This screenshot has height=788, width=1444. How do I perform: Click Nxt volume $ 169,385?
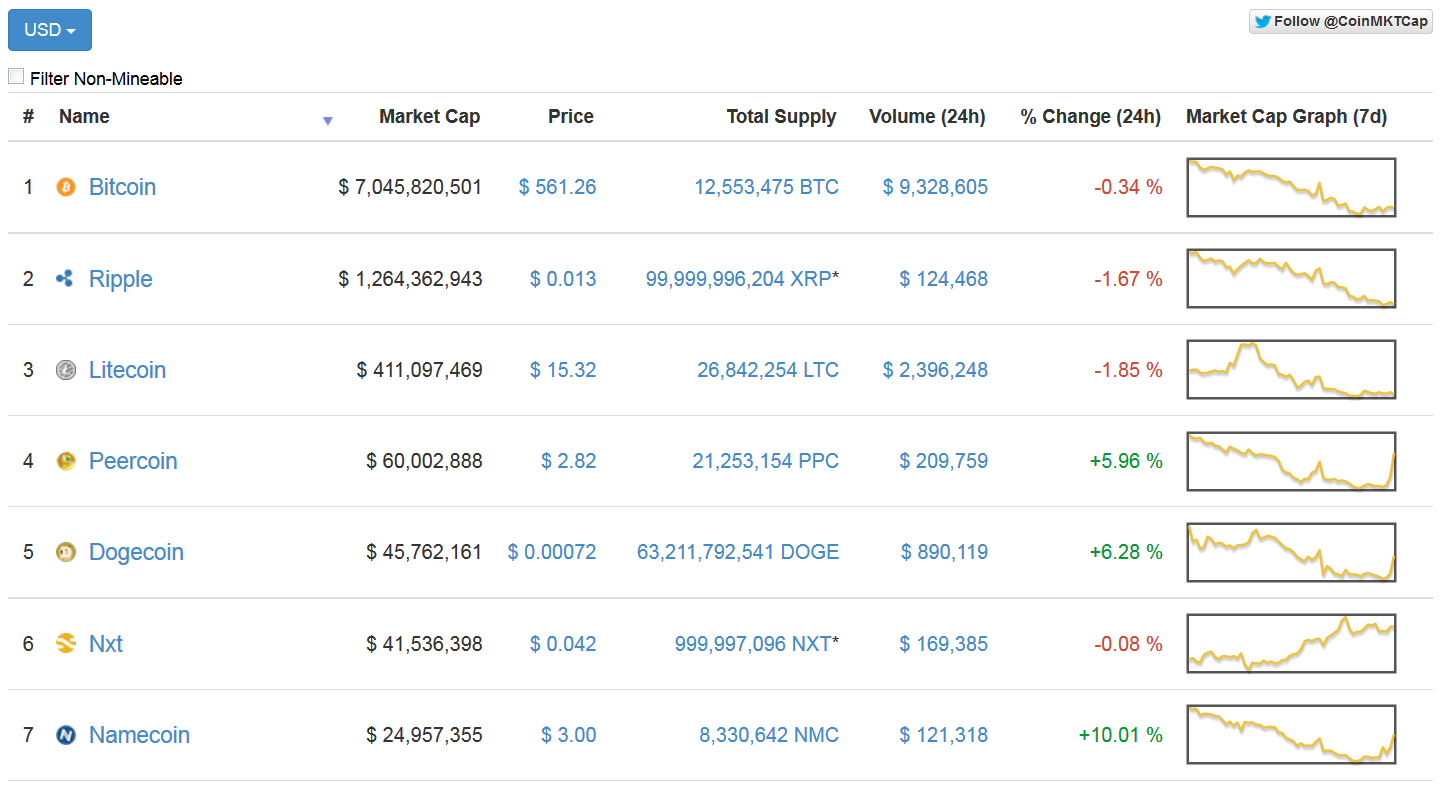click(x=943, y=643)
